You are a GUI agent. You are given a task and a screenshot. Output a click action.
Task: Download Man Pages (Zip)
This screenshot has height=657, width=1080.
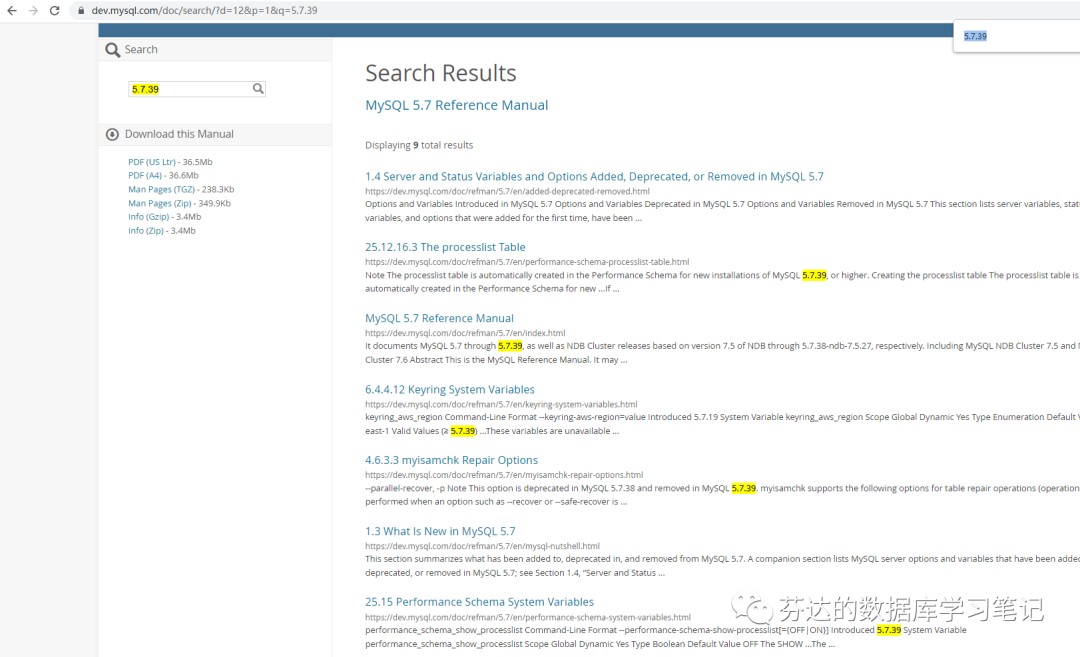click(160, 203)
